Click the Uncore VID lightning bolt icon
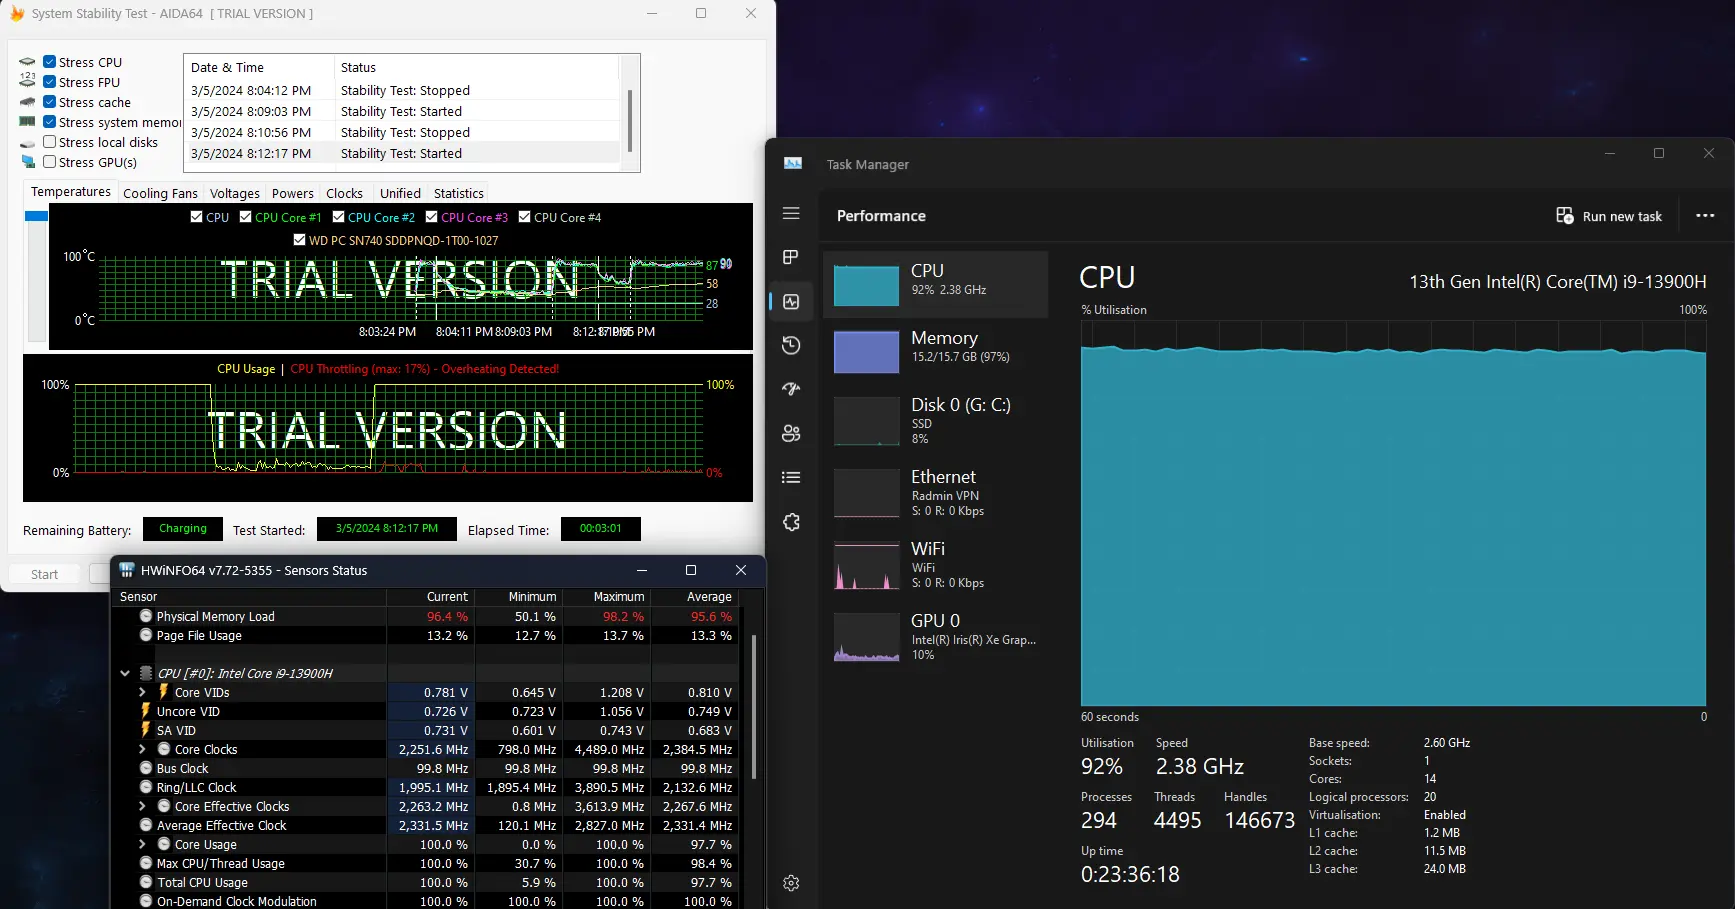Screen dimensions: 1735x909 click(145, 710)
